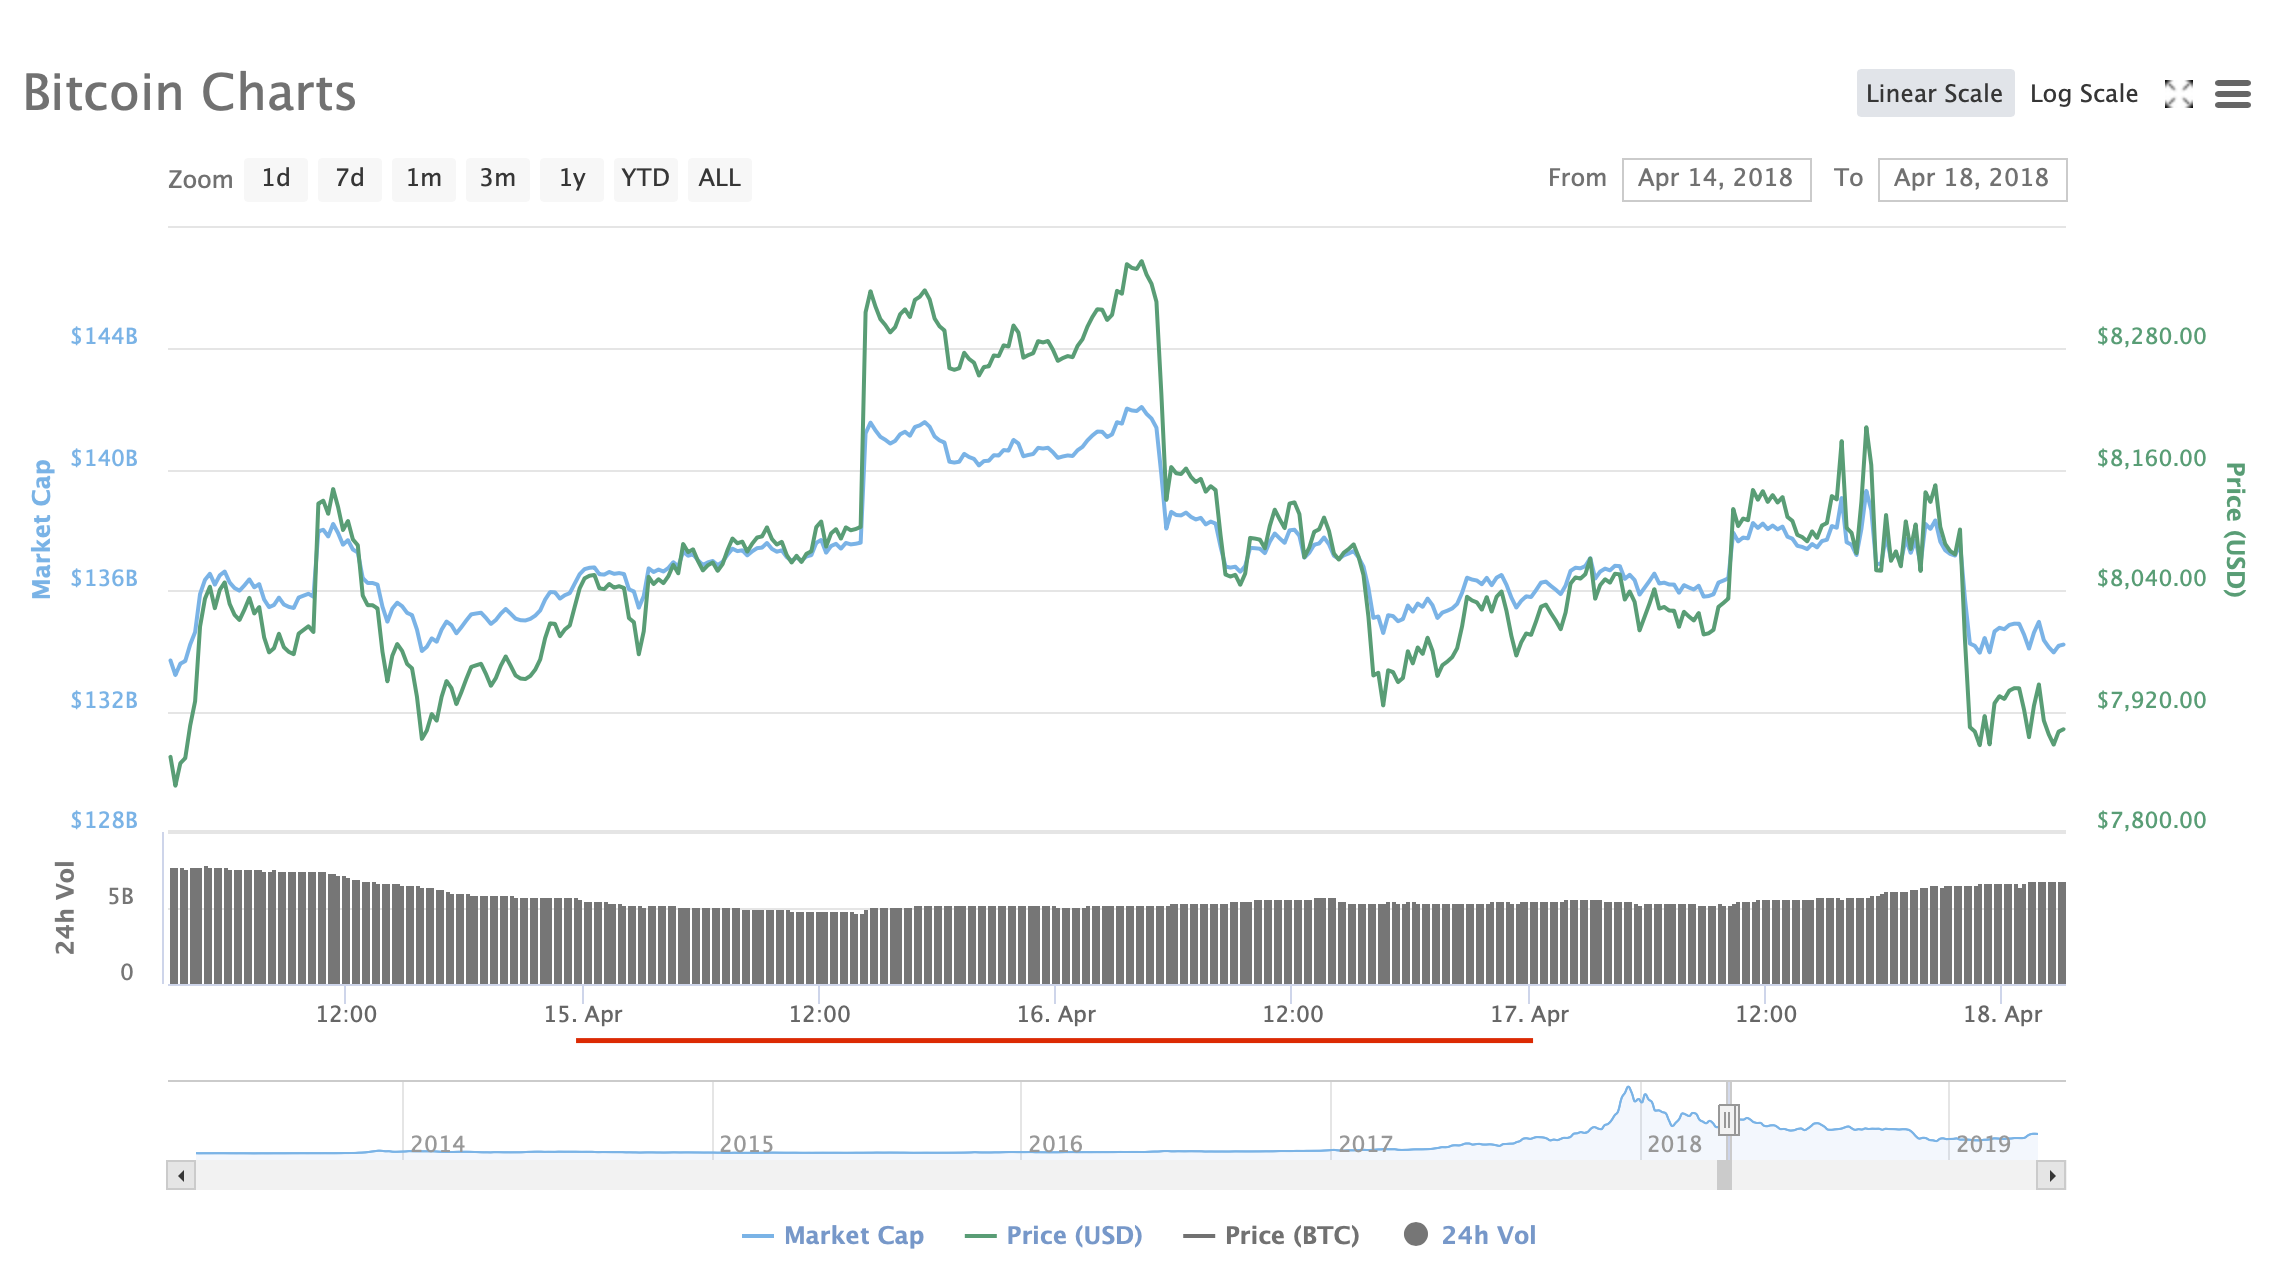Show ALL historical data
2276x1262 pixels.
(x=719, y=179)
